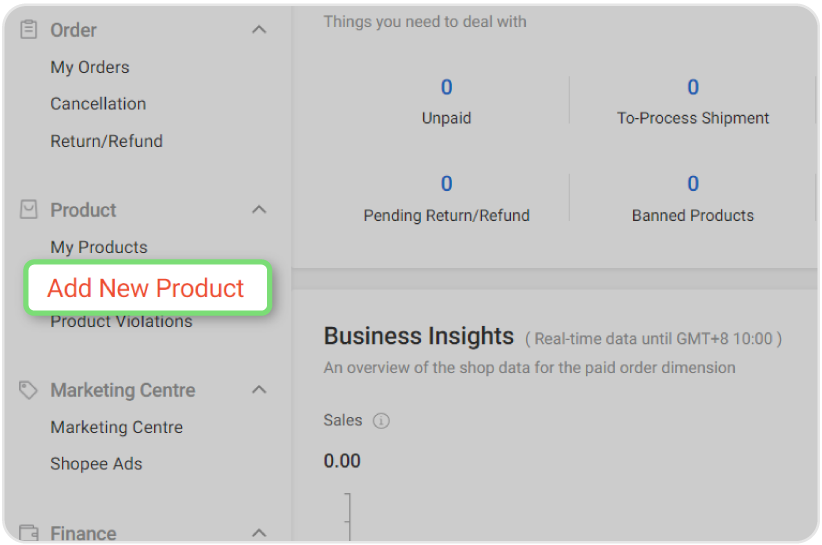Open Banned Products count

(x=693, y=184)
